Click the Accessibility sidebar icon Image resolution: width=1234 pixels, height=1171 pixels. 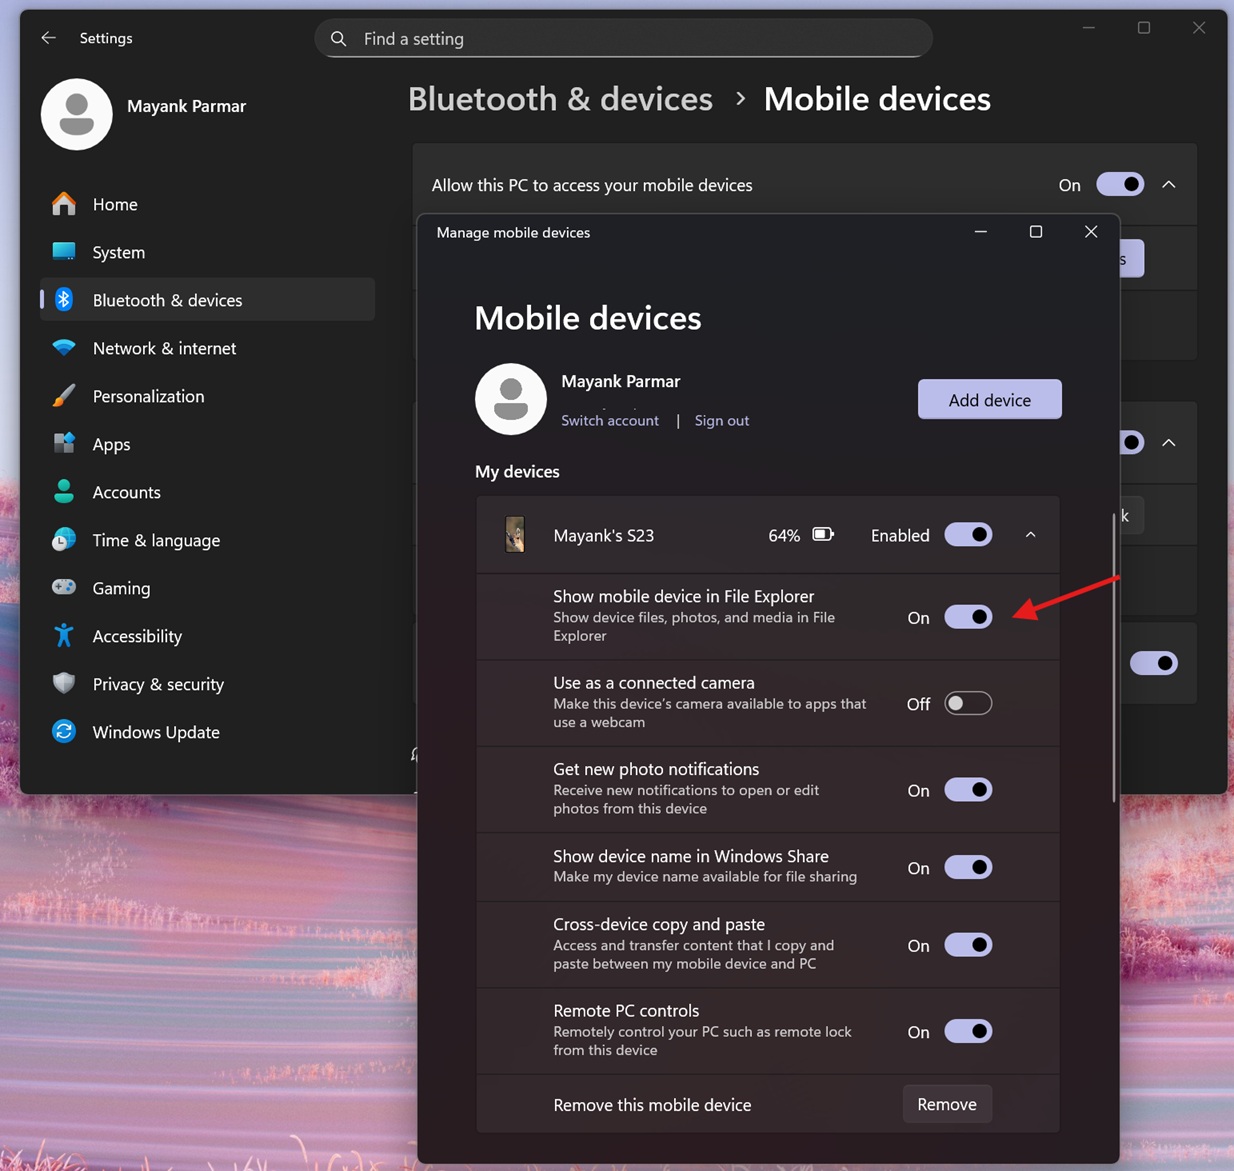point(63,635)
